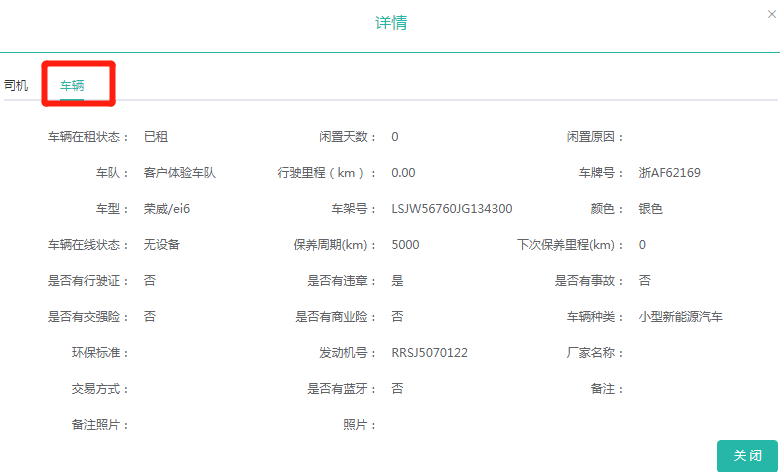Click the online status value 无设备

(162, 245)
